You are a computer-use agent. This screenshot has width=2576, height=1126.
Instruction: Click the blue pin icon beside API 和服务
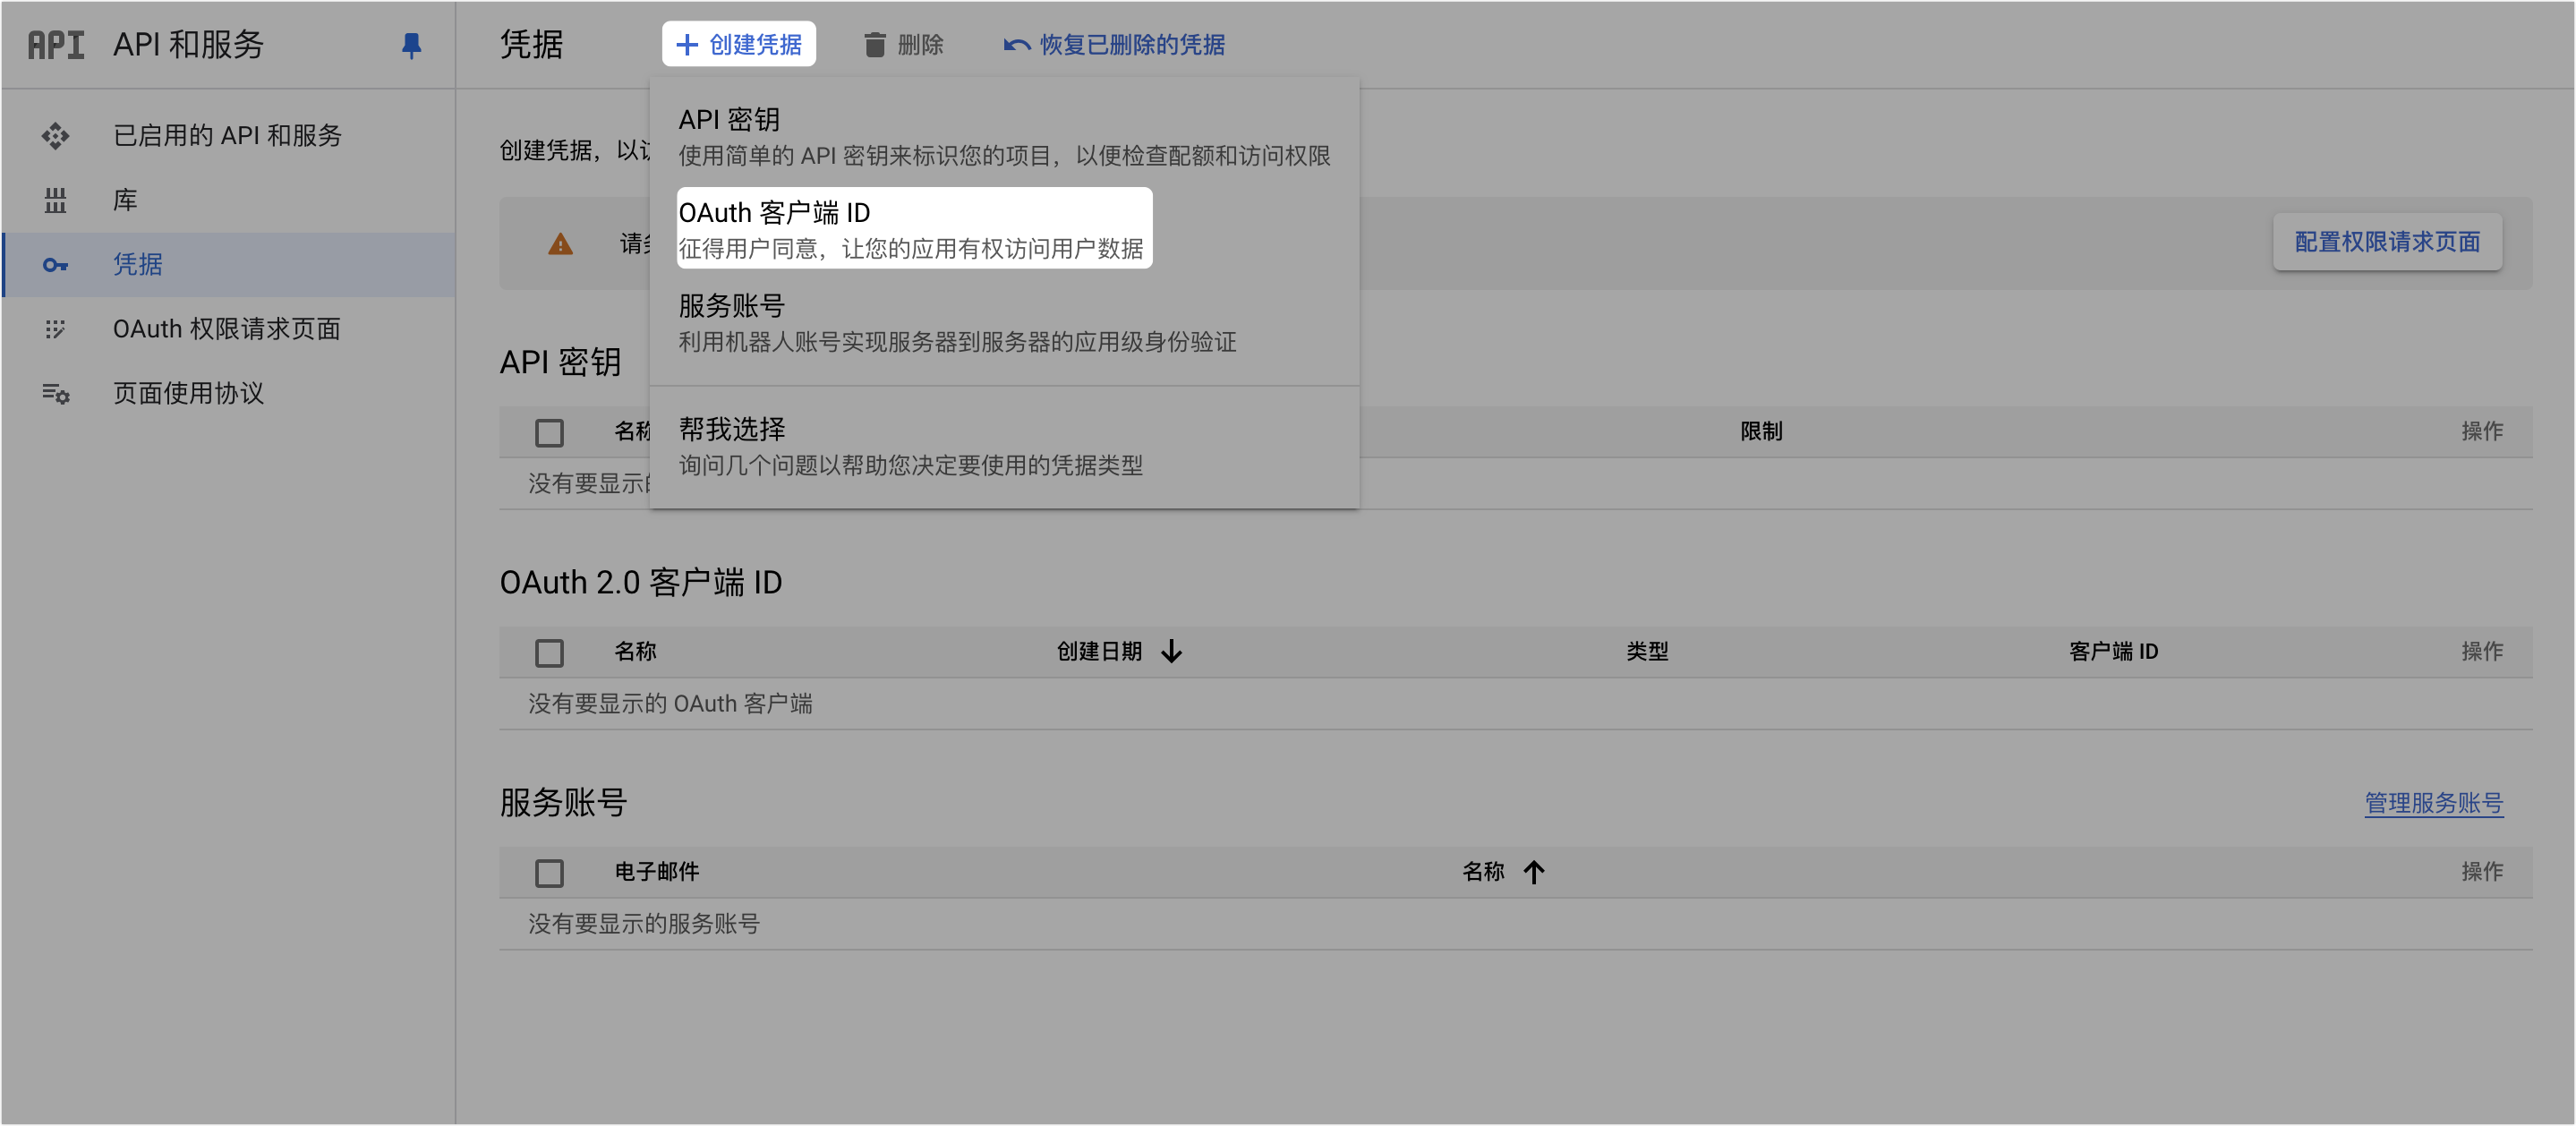(411, 45)
